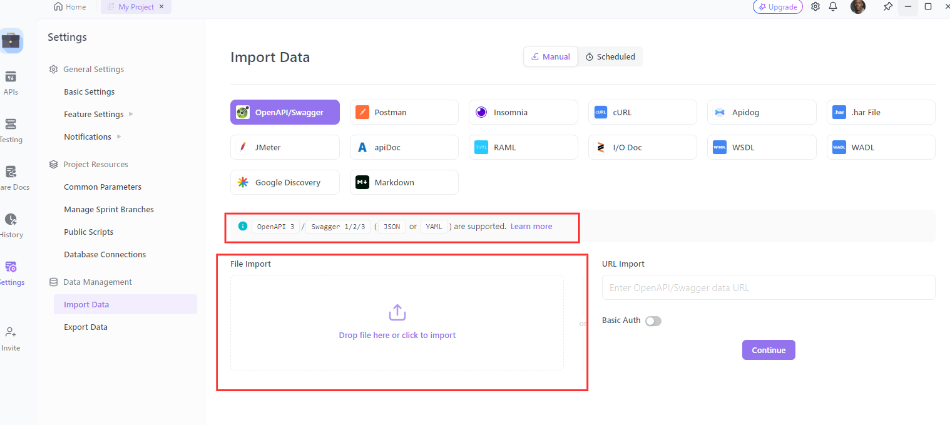The height and width of the screenshot is (425, 950).
Task: Click the OpenAPI/Swagger data URL field
Action: [x=768, y=287]
